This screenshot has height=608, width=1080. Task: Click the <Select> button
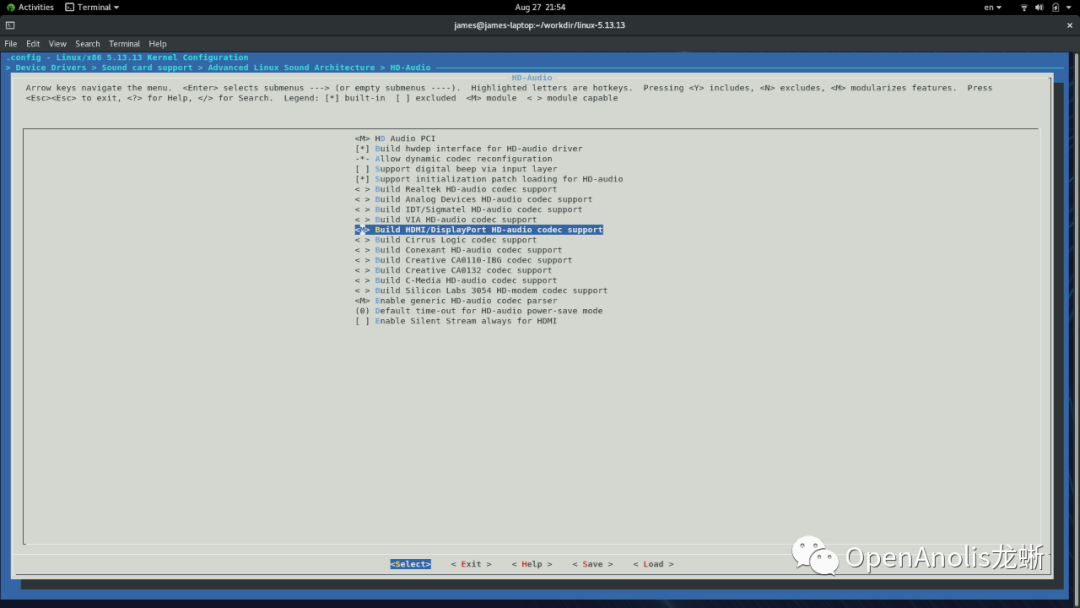pyautogui.click(x=411, y=564)
